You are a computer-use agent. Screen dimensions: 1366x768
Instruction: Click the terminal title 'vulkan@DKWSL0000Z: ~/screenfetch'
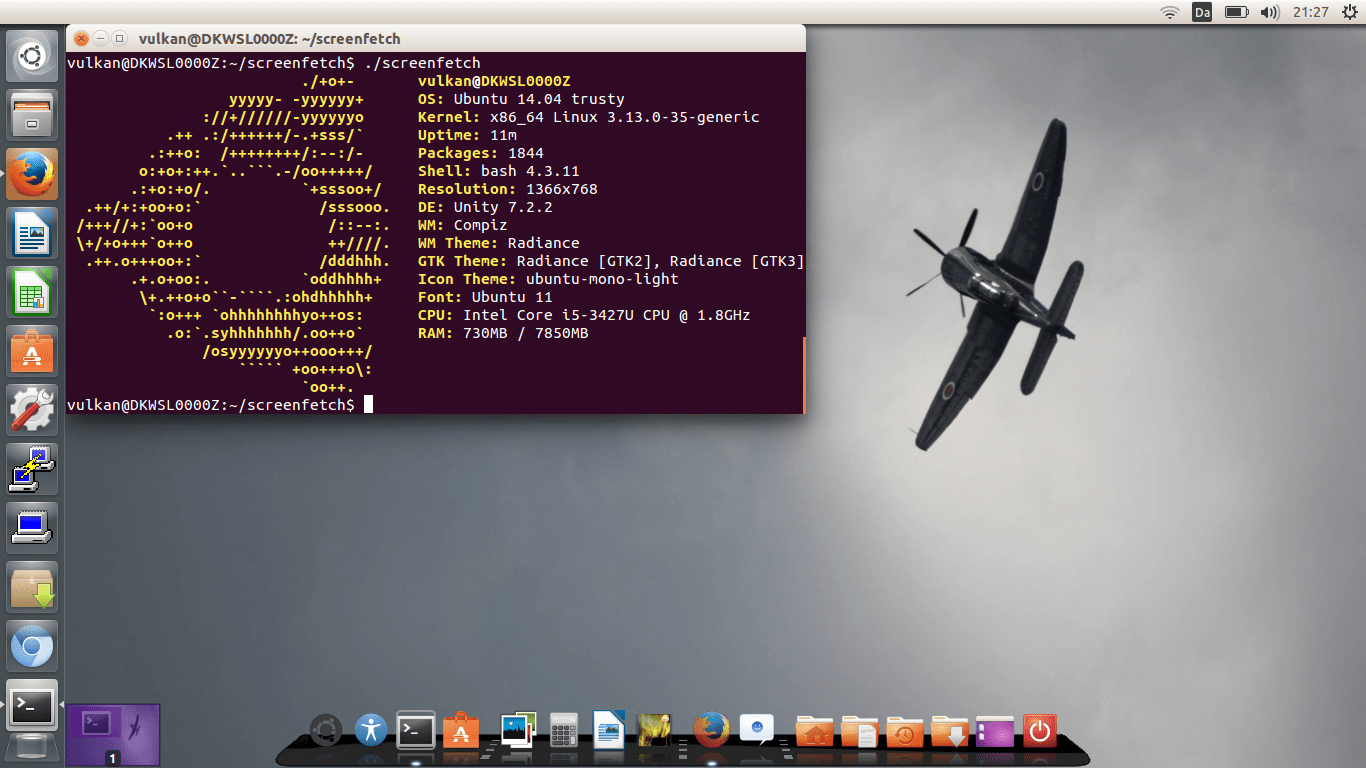[x=269, y=39]
